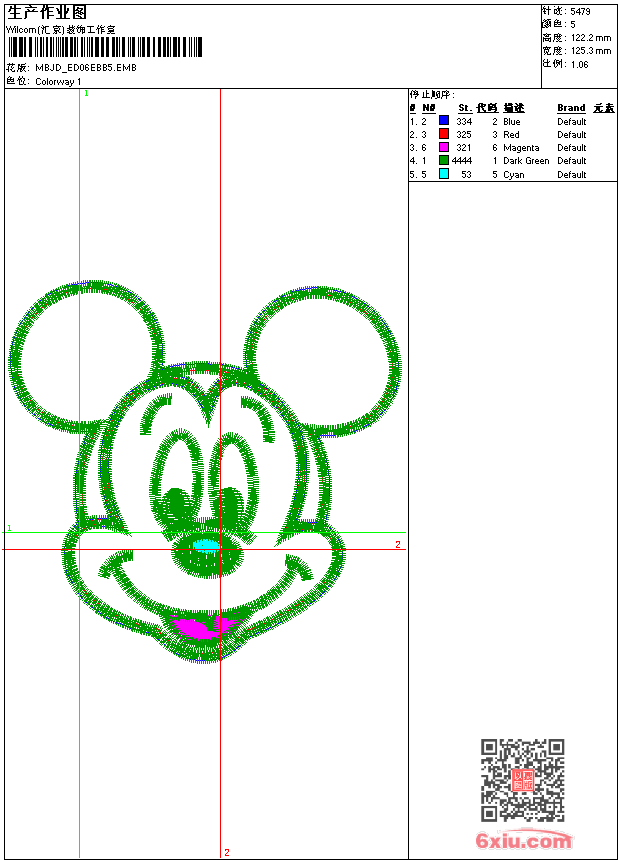Click the height value 122.2 mm
Screen dimensions: 620x860
[591, 38]
